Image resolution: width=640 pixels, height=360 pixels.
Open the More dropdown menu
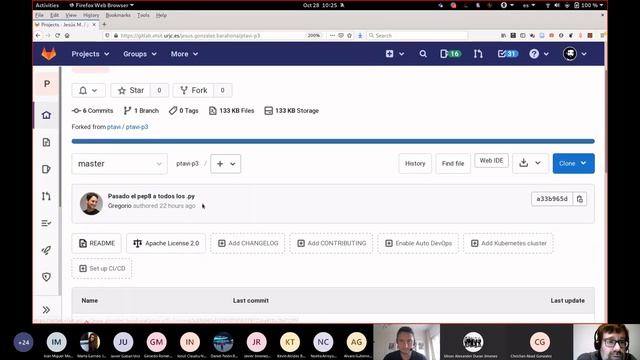[184, 54]
